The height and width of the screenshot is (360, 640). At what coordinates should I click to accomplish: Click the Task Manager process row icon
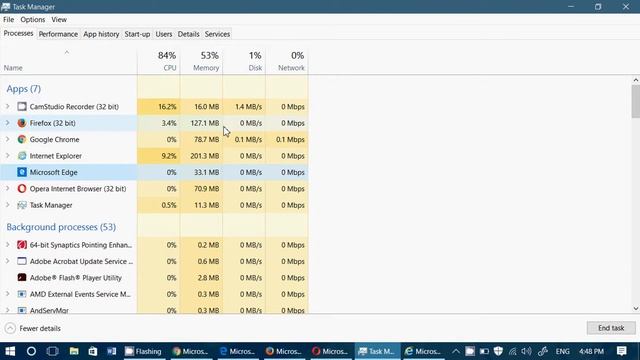pyautogui.click(x=22, y=205)
